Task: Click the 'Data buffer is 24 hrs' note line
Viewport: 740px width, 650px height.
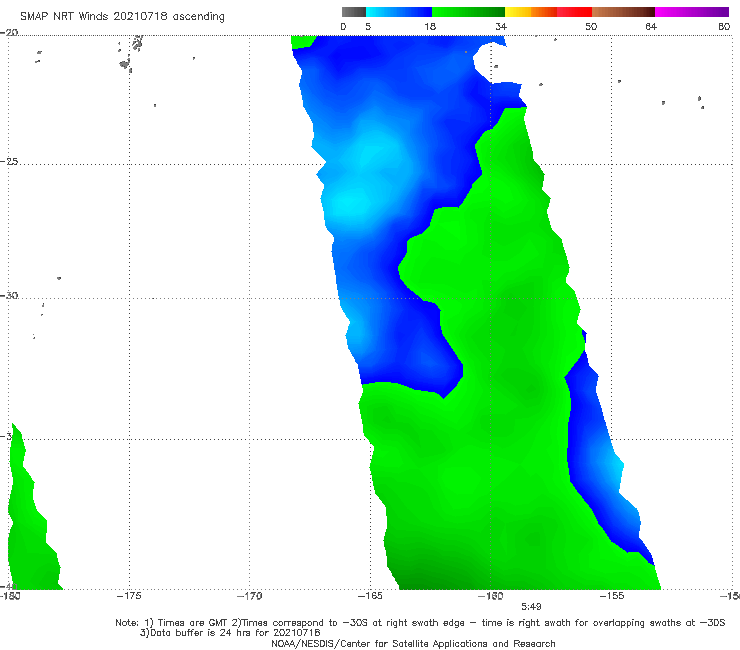Action: coord(230,633)
